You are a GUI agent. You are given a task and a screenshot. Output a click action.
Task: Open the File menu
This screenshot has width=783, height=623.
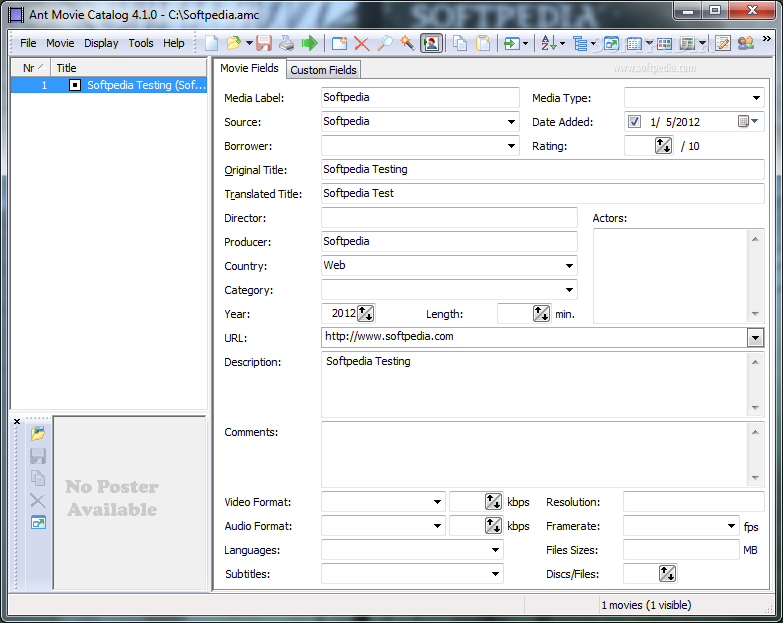28,43
